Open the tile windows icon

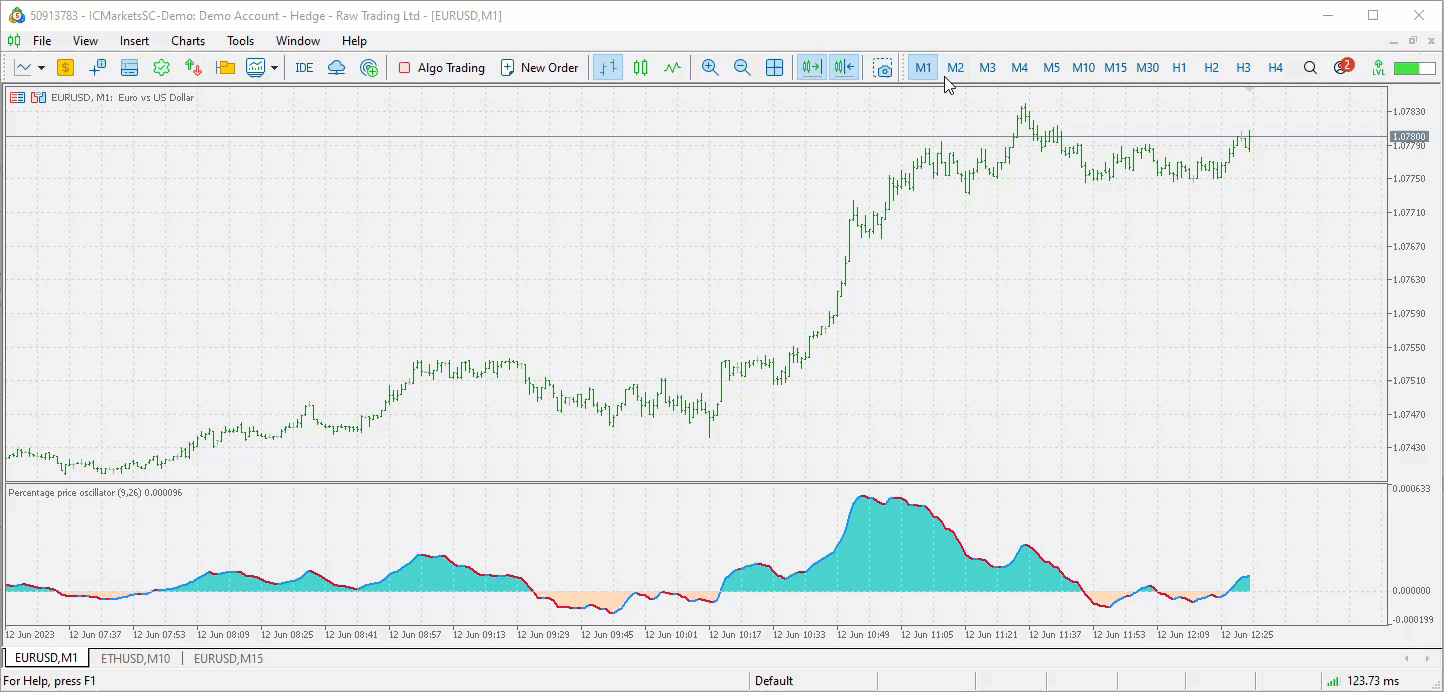[775, 67]
